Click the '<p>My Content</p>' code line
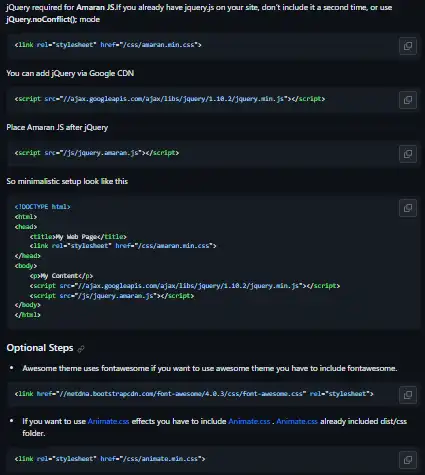 point(61,276)
